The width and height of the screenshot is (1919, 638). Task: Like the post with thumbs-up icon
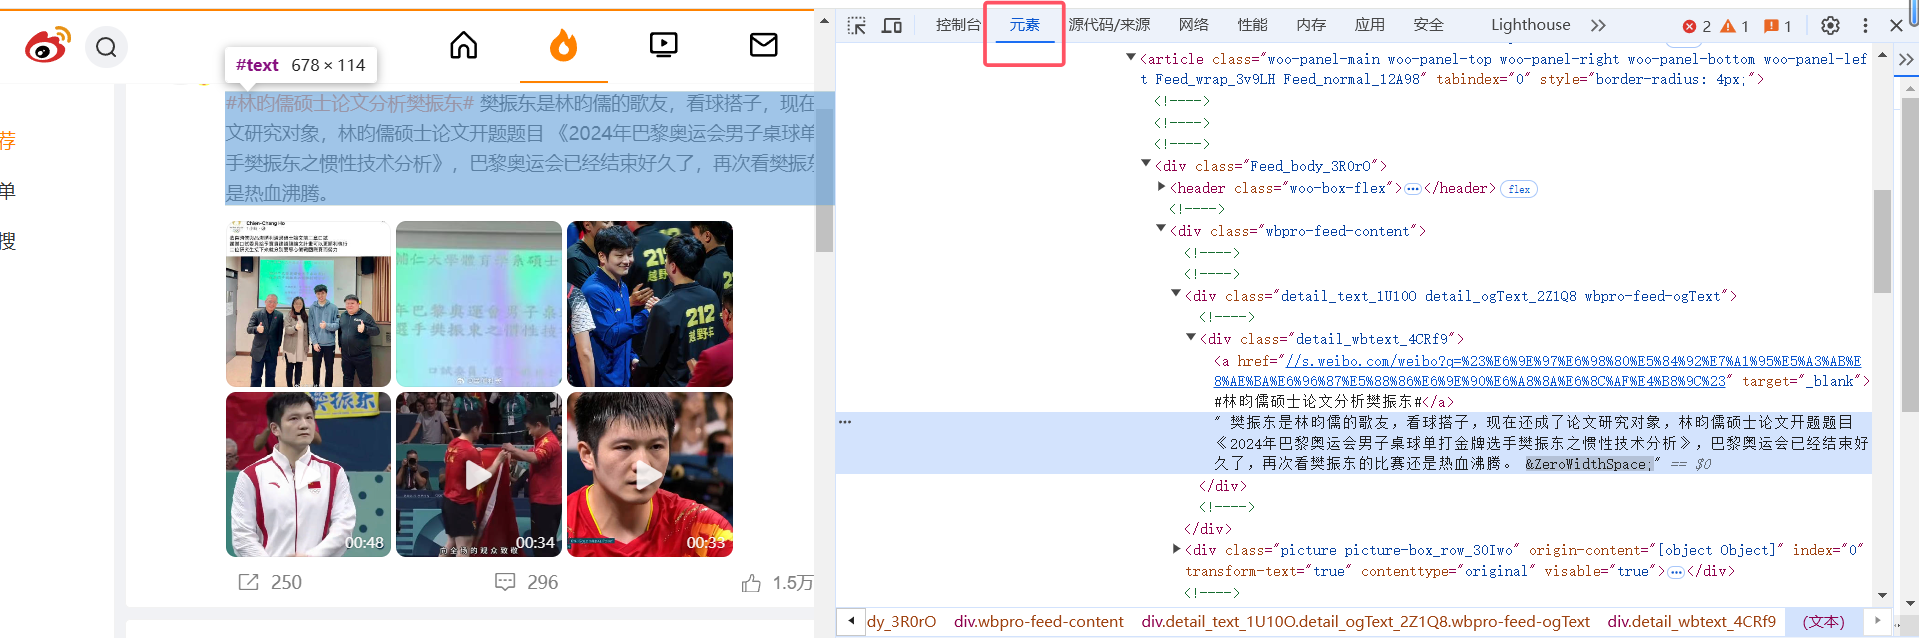tap(751, 583)
